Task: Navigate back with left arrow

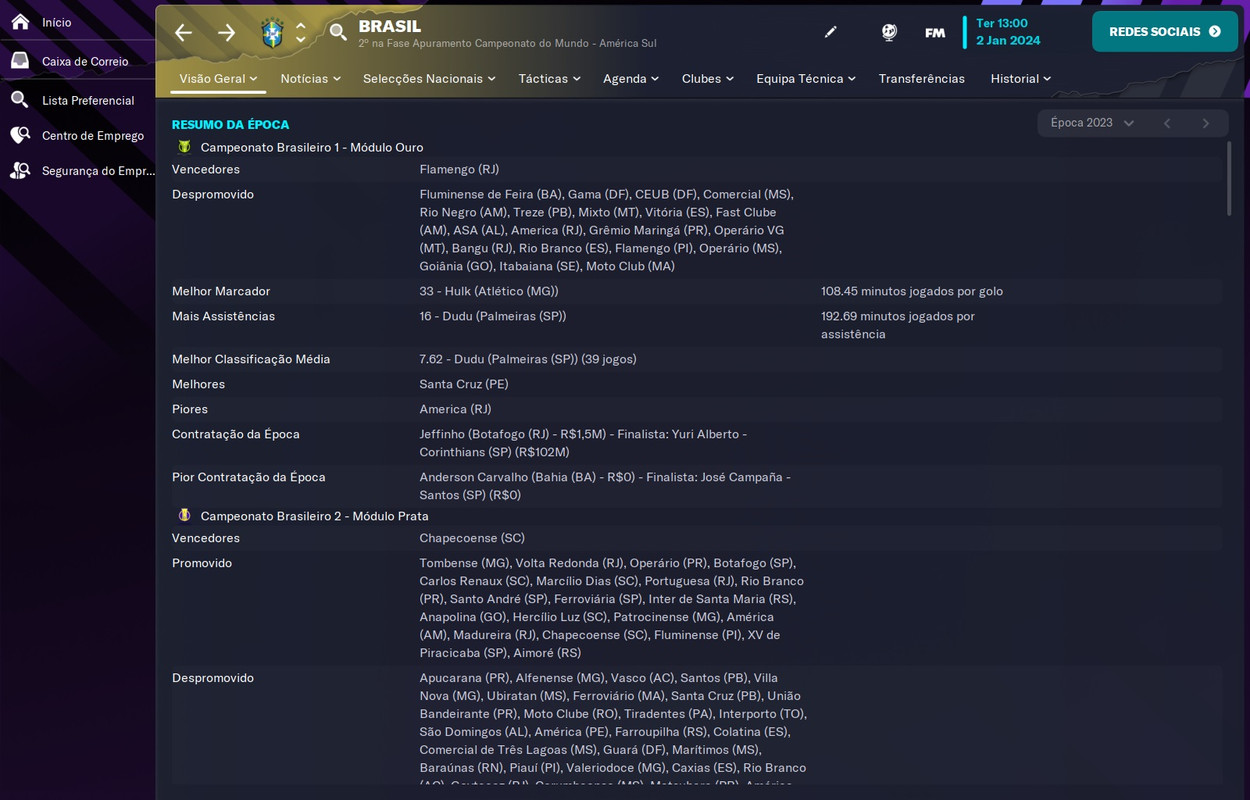Action: coord(183,33)
